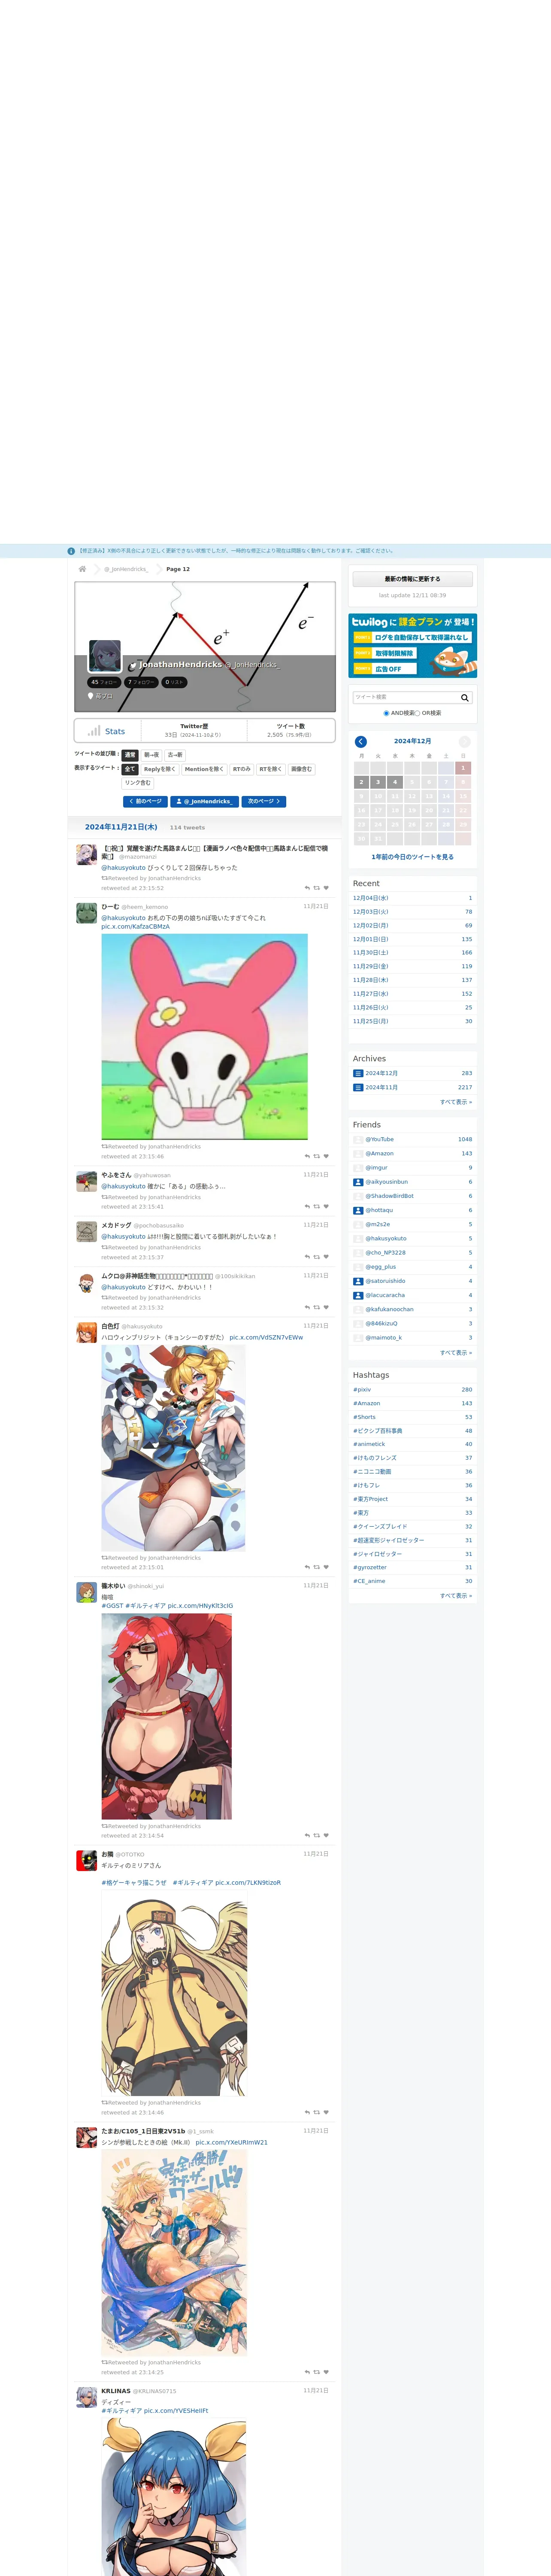The height and width of the screenshot is (2576, 551).
Task: Open the 7 フォロワー count badge
Action: coord(142,682)
